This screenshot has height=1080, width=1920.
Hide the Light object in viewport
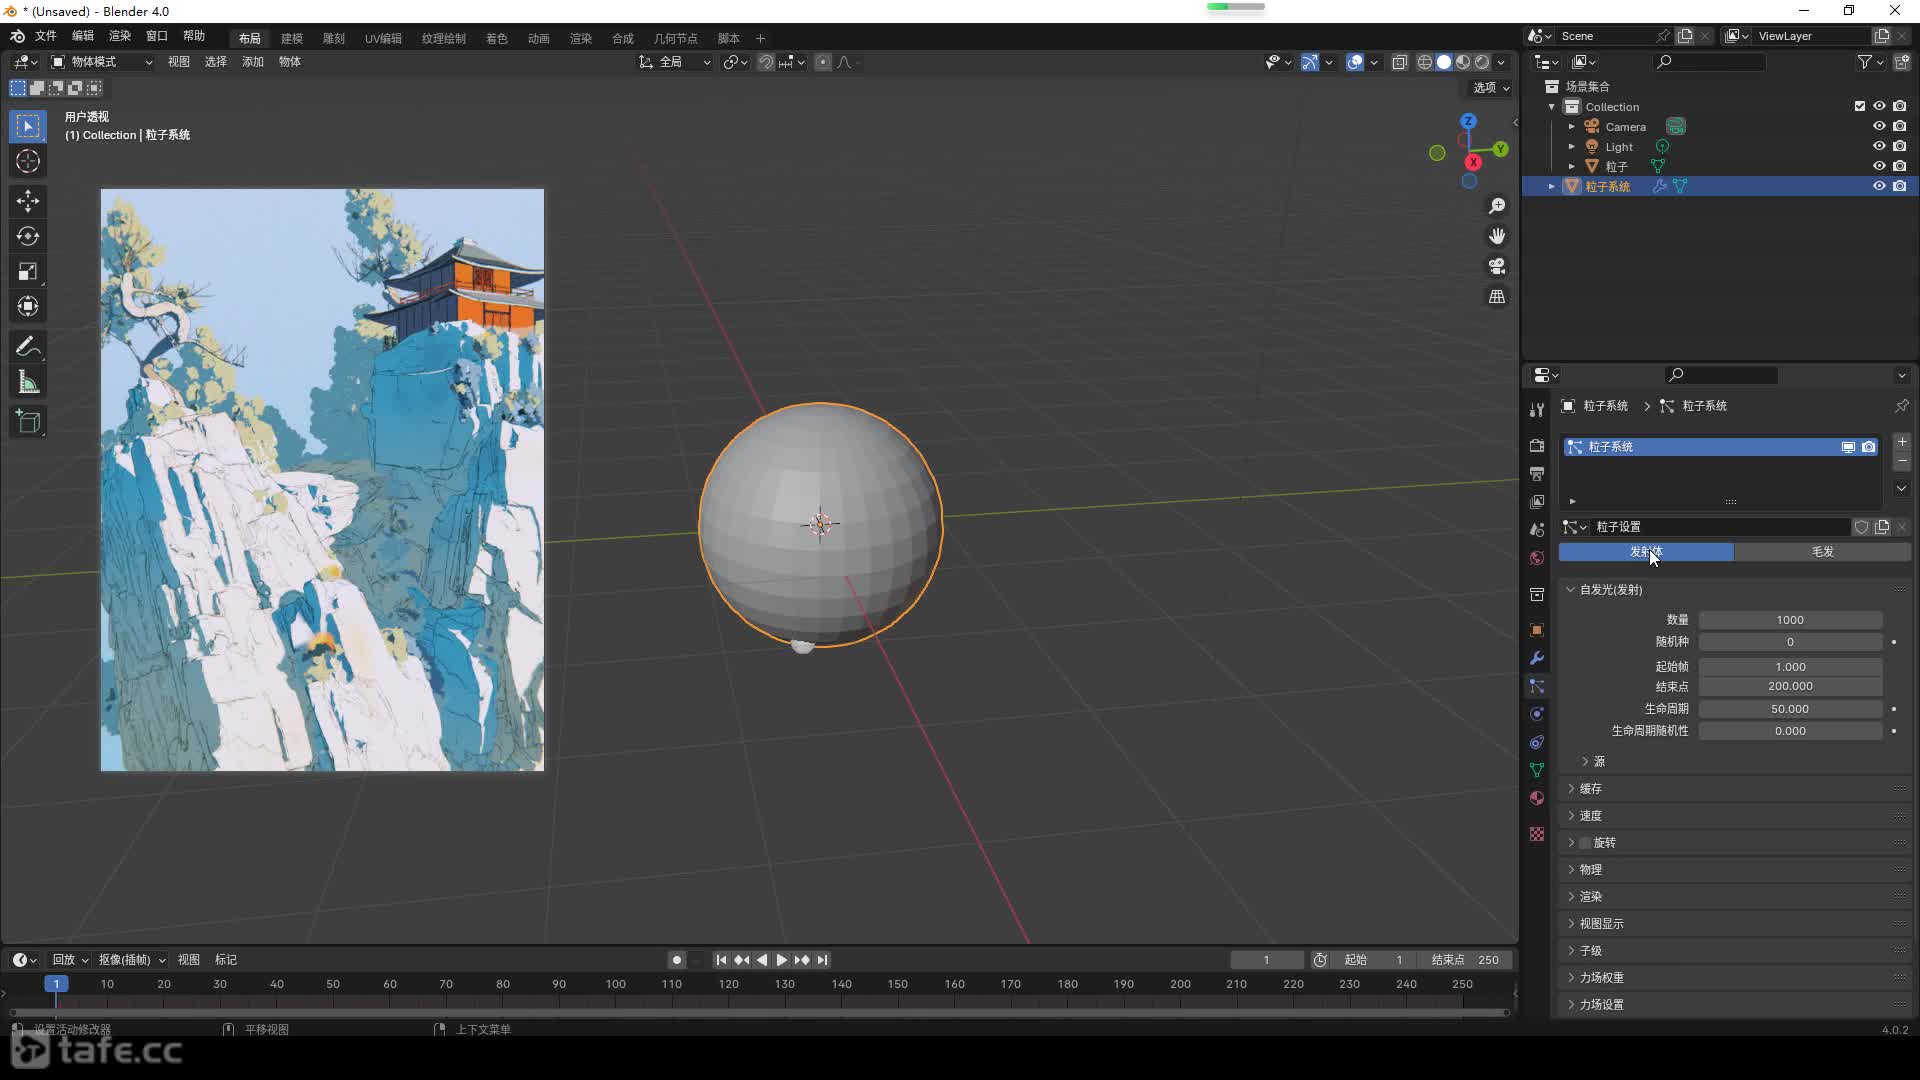[x=1879, y=146]
